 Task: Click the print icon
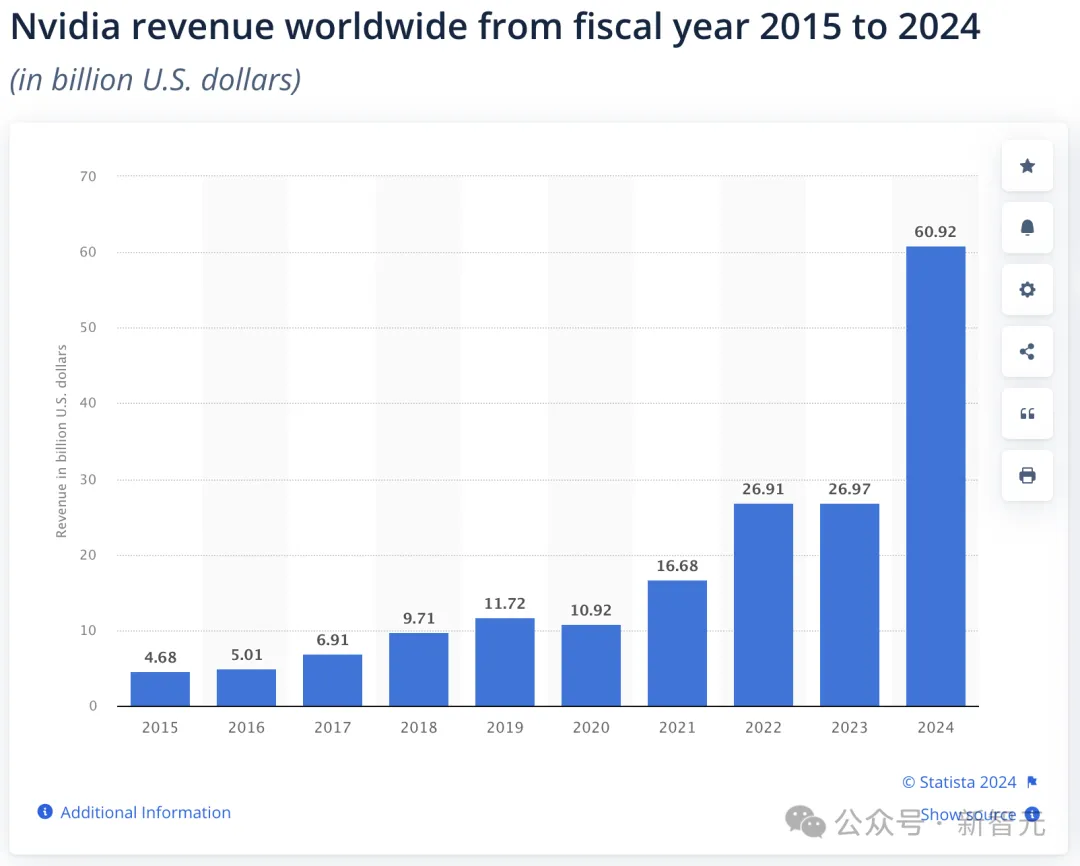click(x=1027, y=476)
